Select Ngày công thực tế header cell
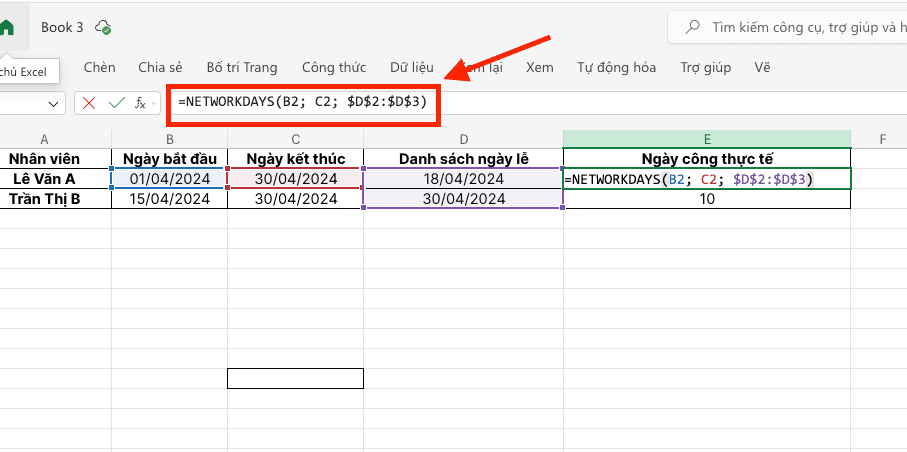 click(x=707, y=159)
